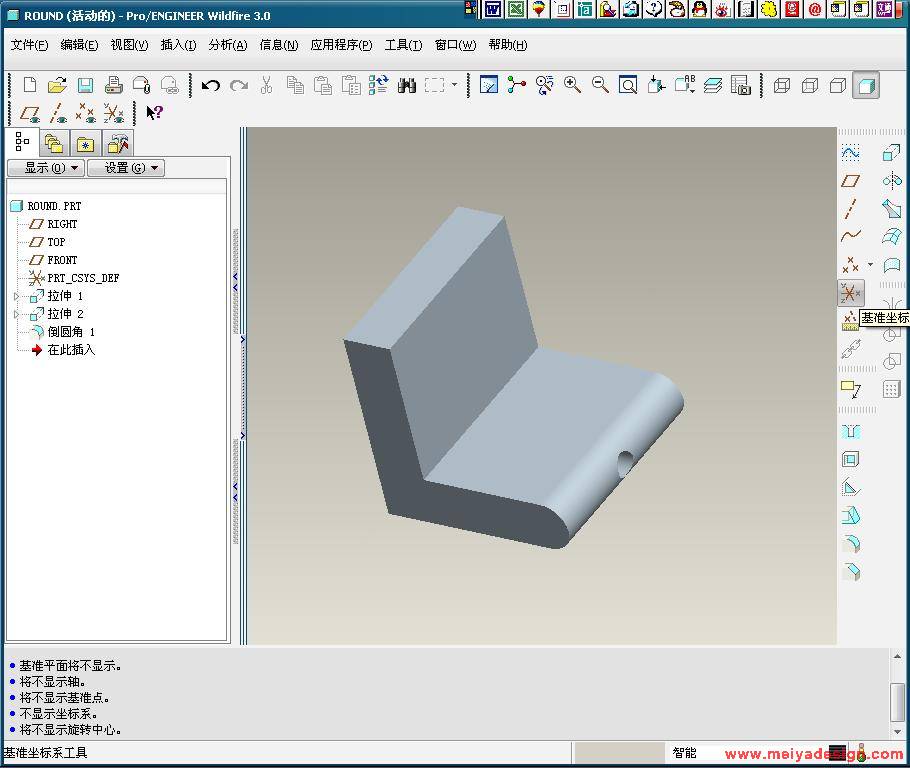Switch to the Folder Browser tab
Screen dimensions: 910x768
tap(54, 144)
